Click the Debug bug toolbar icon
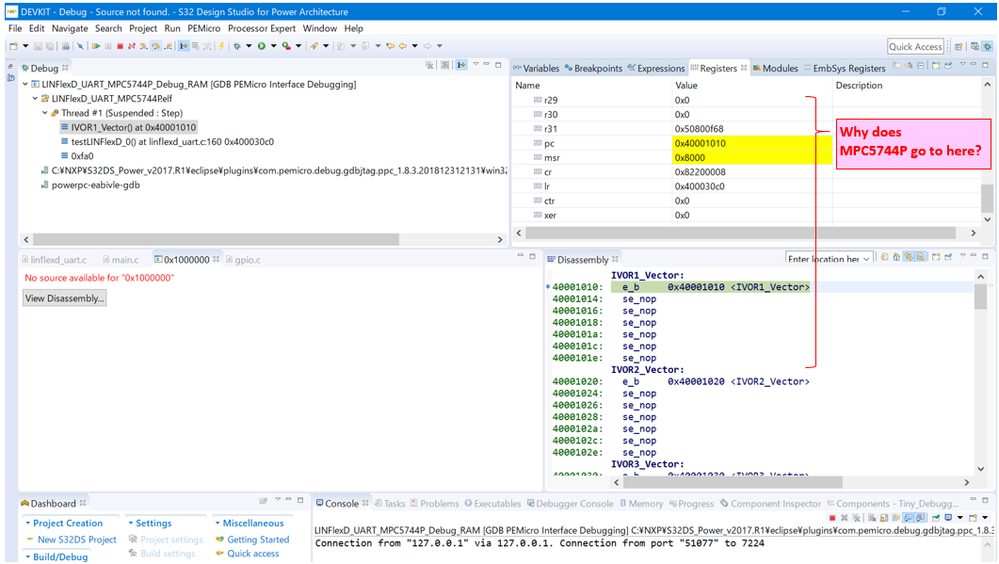 [x=237, y=46]
